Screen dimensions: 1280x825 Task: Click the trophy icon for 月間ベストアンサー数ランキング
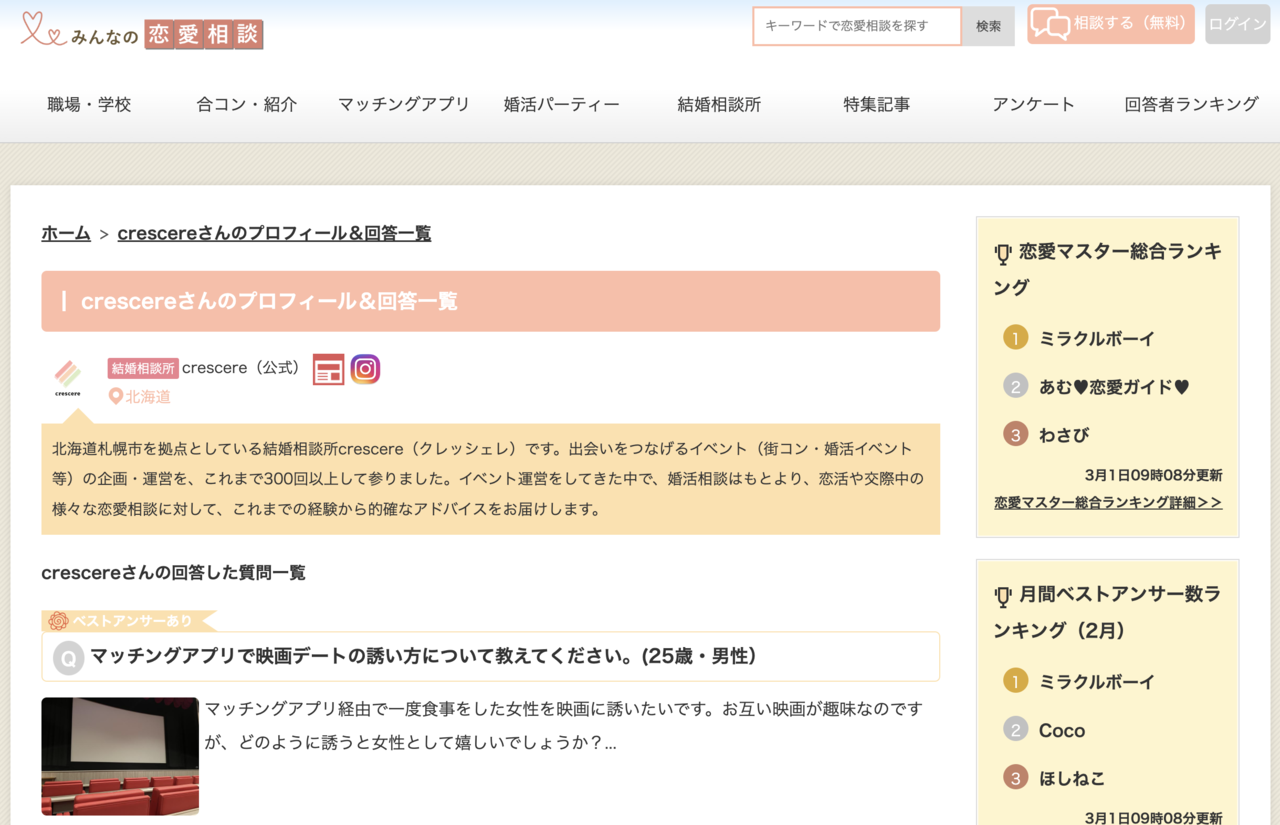pos(1003,597)
